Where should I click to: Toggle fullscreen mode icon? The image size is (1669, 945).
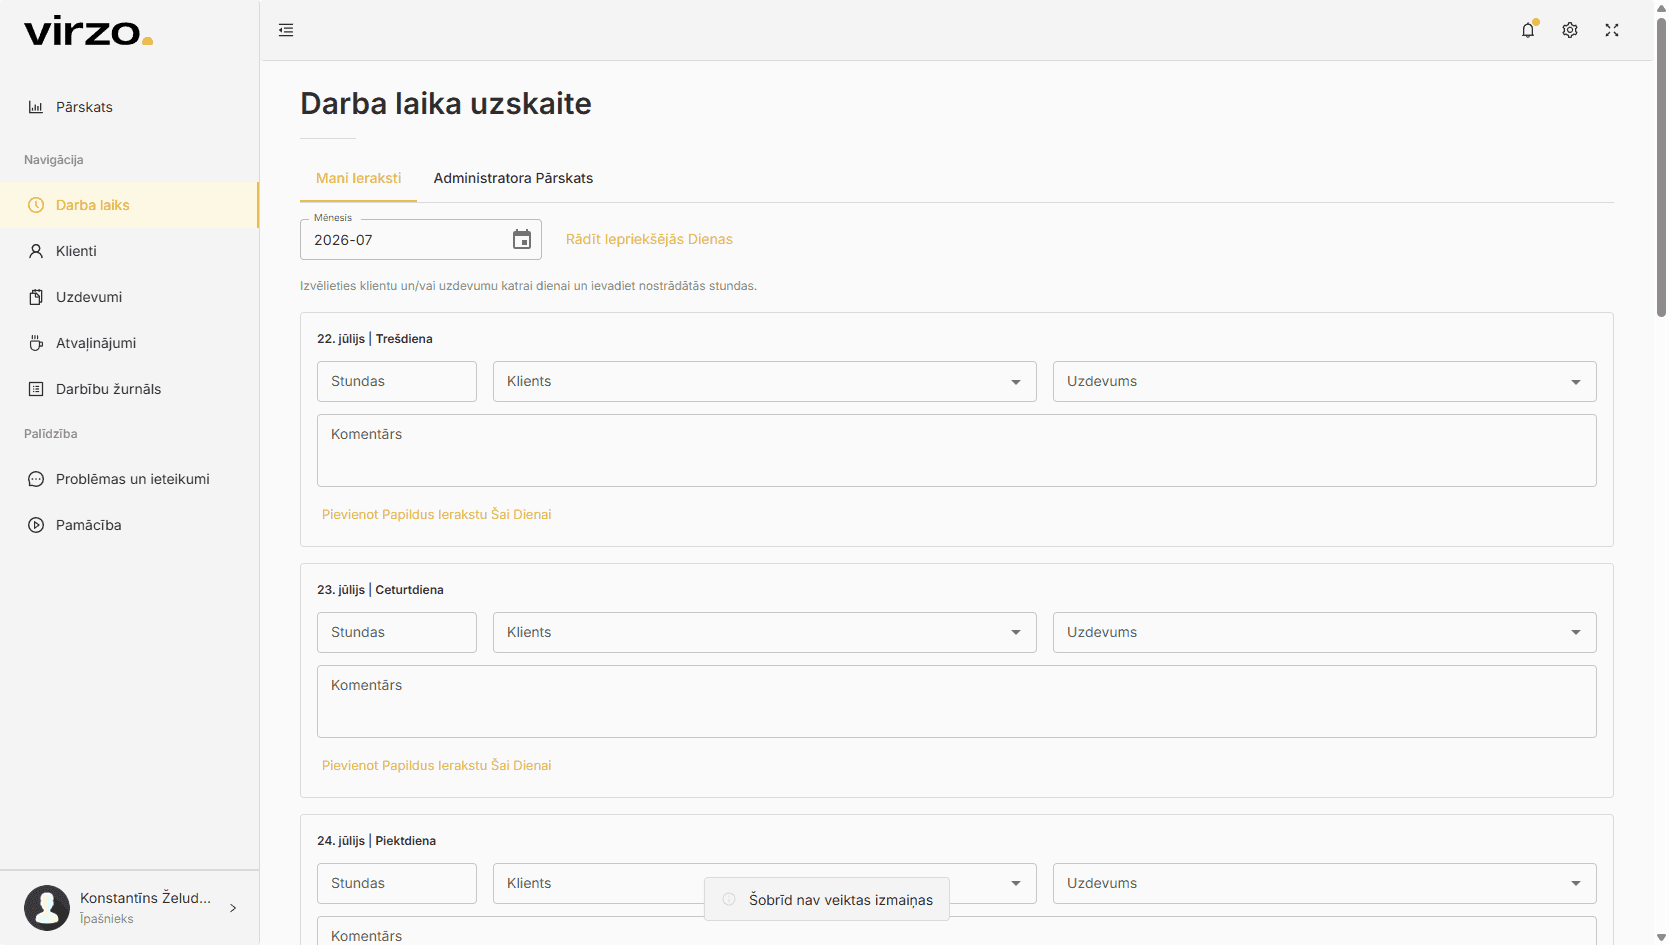[1612, 30]
